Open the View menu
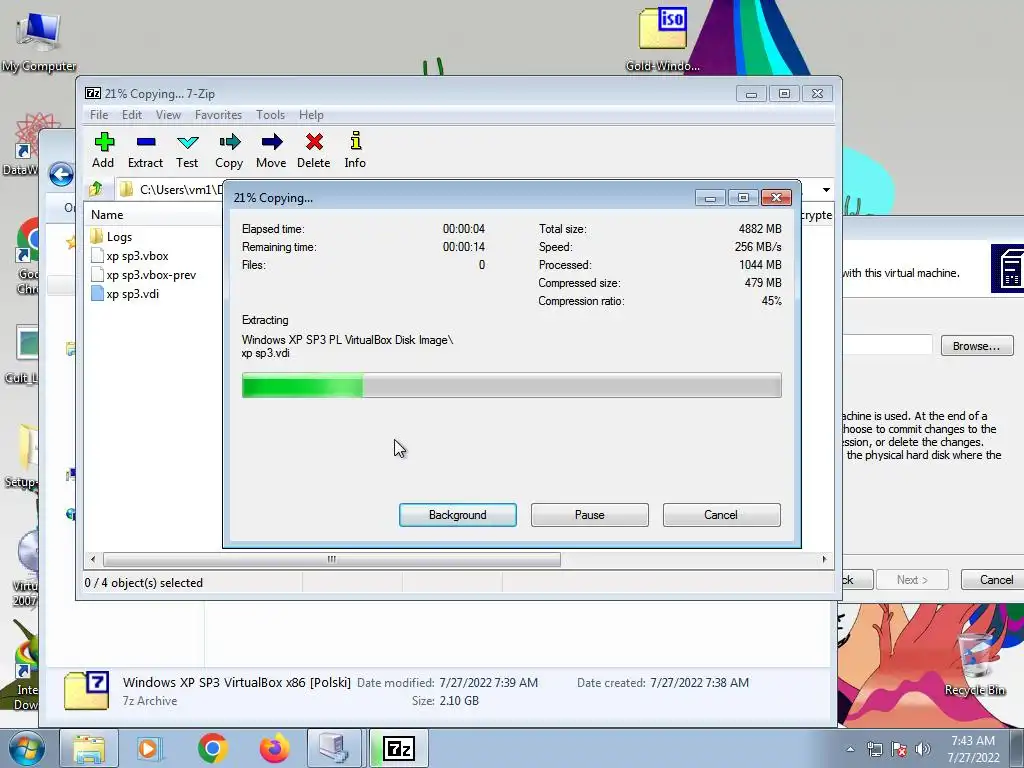This screenshot has width=1024, height=768. pos(168,115)
